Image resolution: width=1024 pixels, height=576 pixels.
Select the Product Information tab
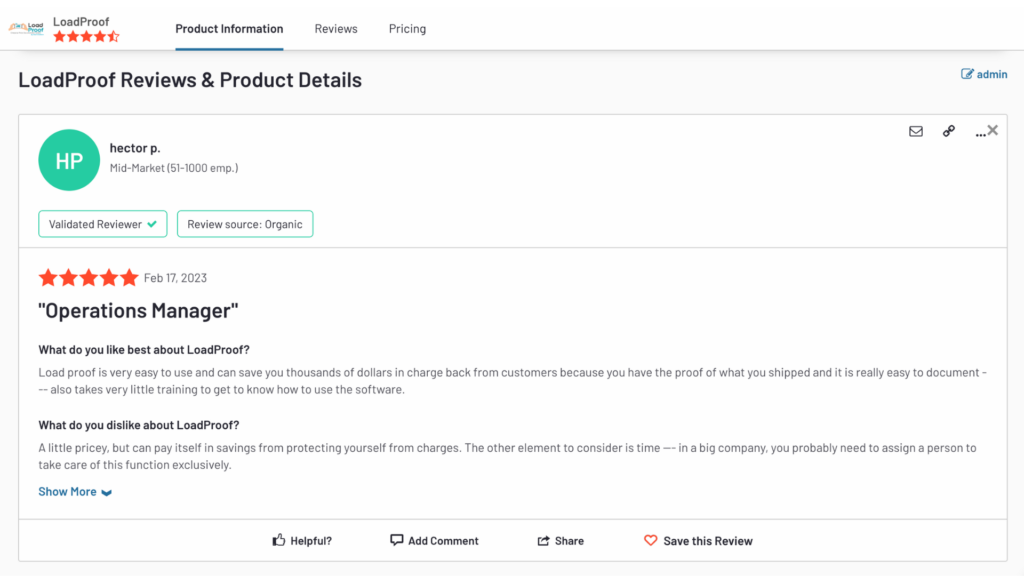click(229, 29)
